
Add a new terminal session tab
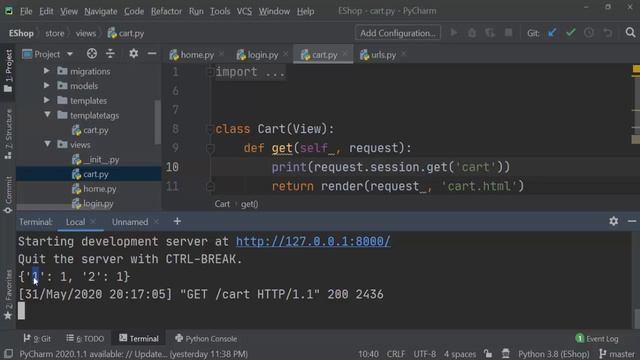[177, 221]
